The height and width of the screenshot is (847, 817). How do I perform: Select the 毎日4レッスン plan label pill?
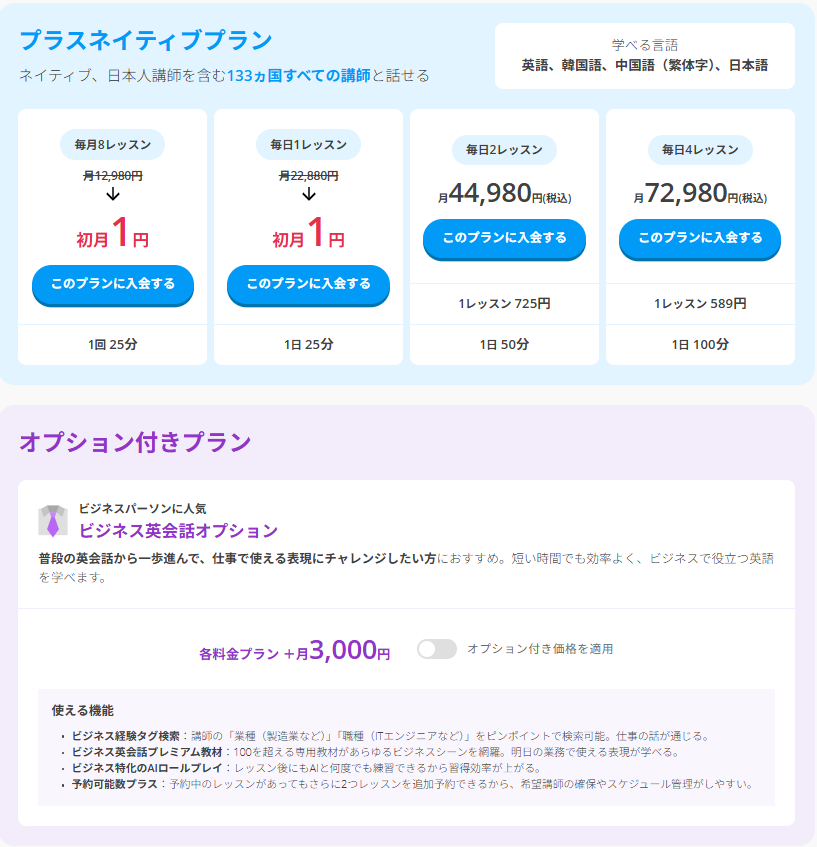point(700,150)
